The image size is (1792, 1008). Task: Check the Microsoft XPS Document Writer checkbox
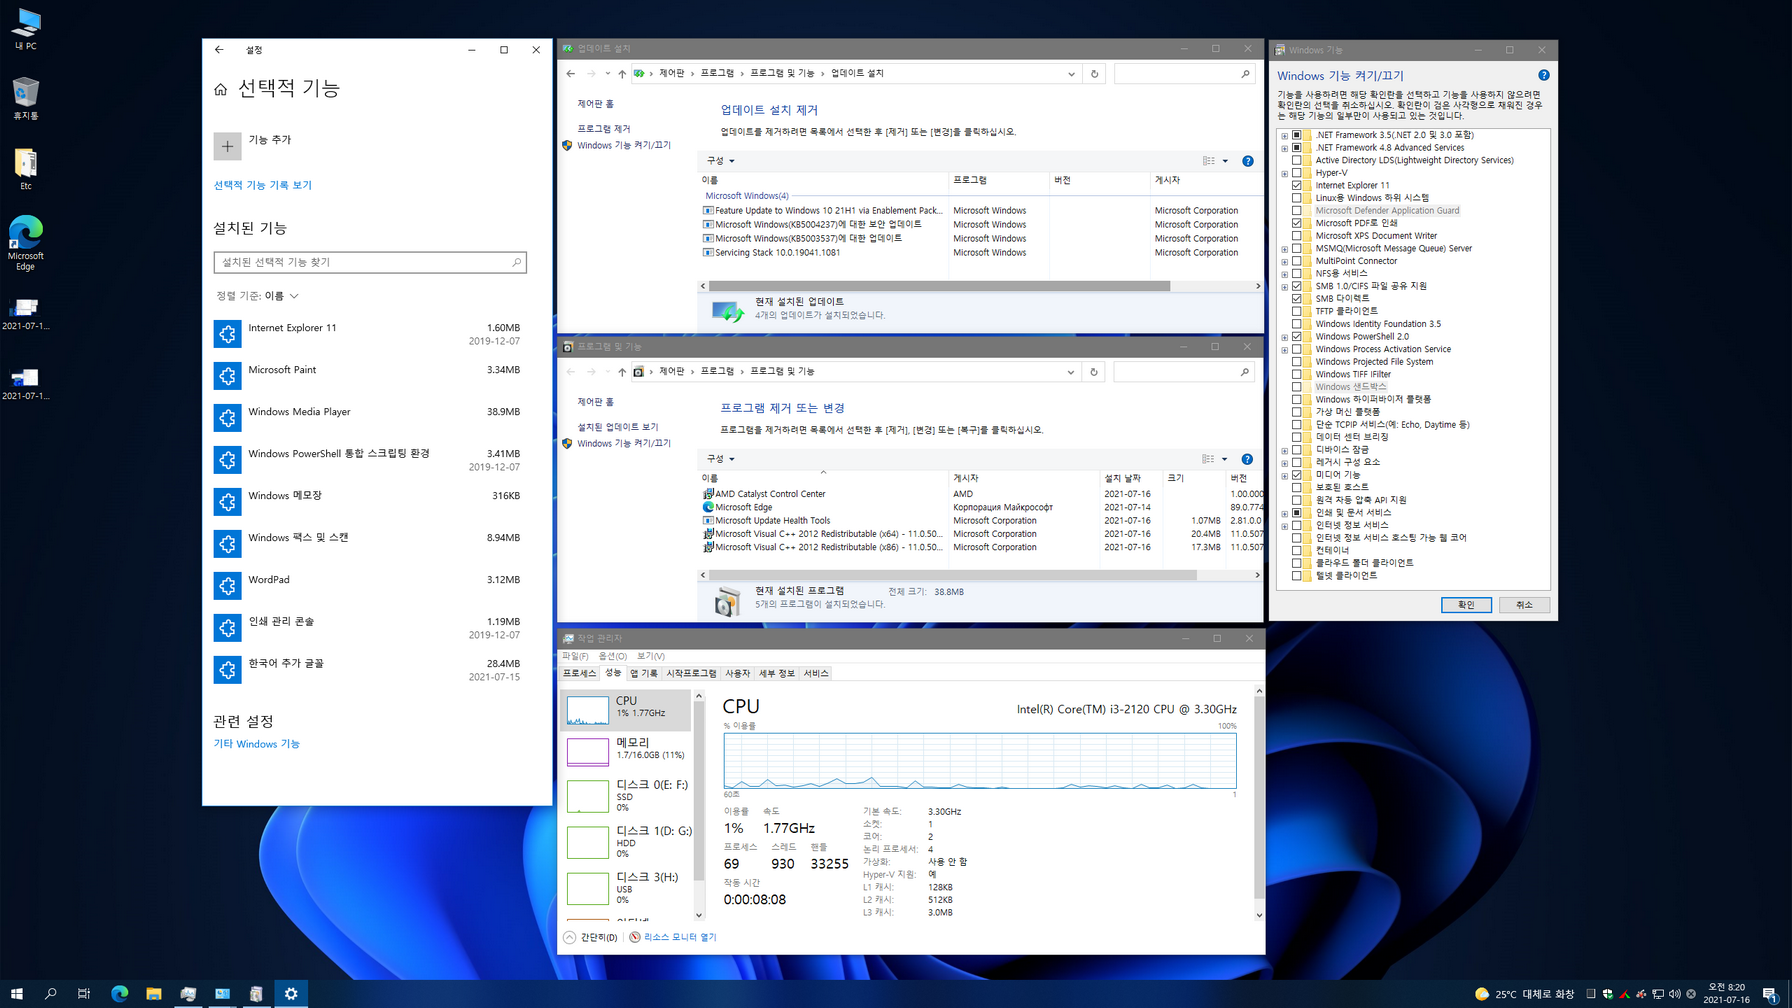1297,236
